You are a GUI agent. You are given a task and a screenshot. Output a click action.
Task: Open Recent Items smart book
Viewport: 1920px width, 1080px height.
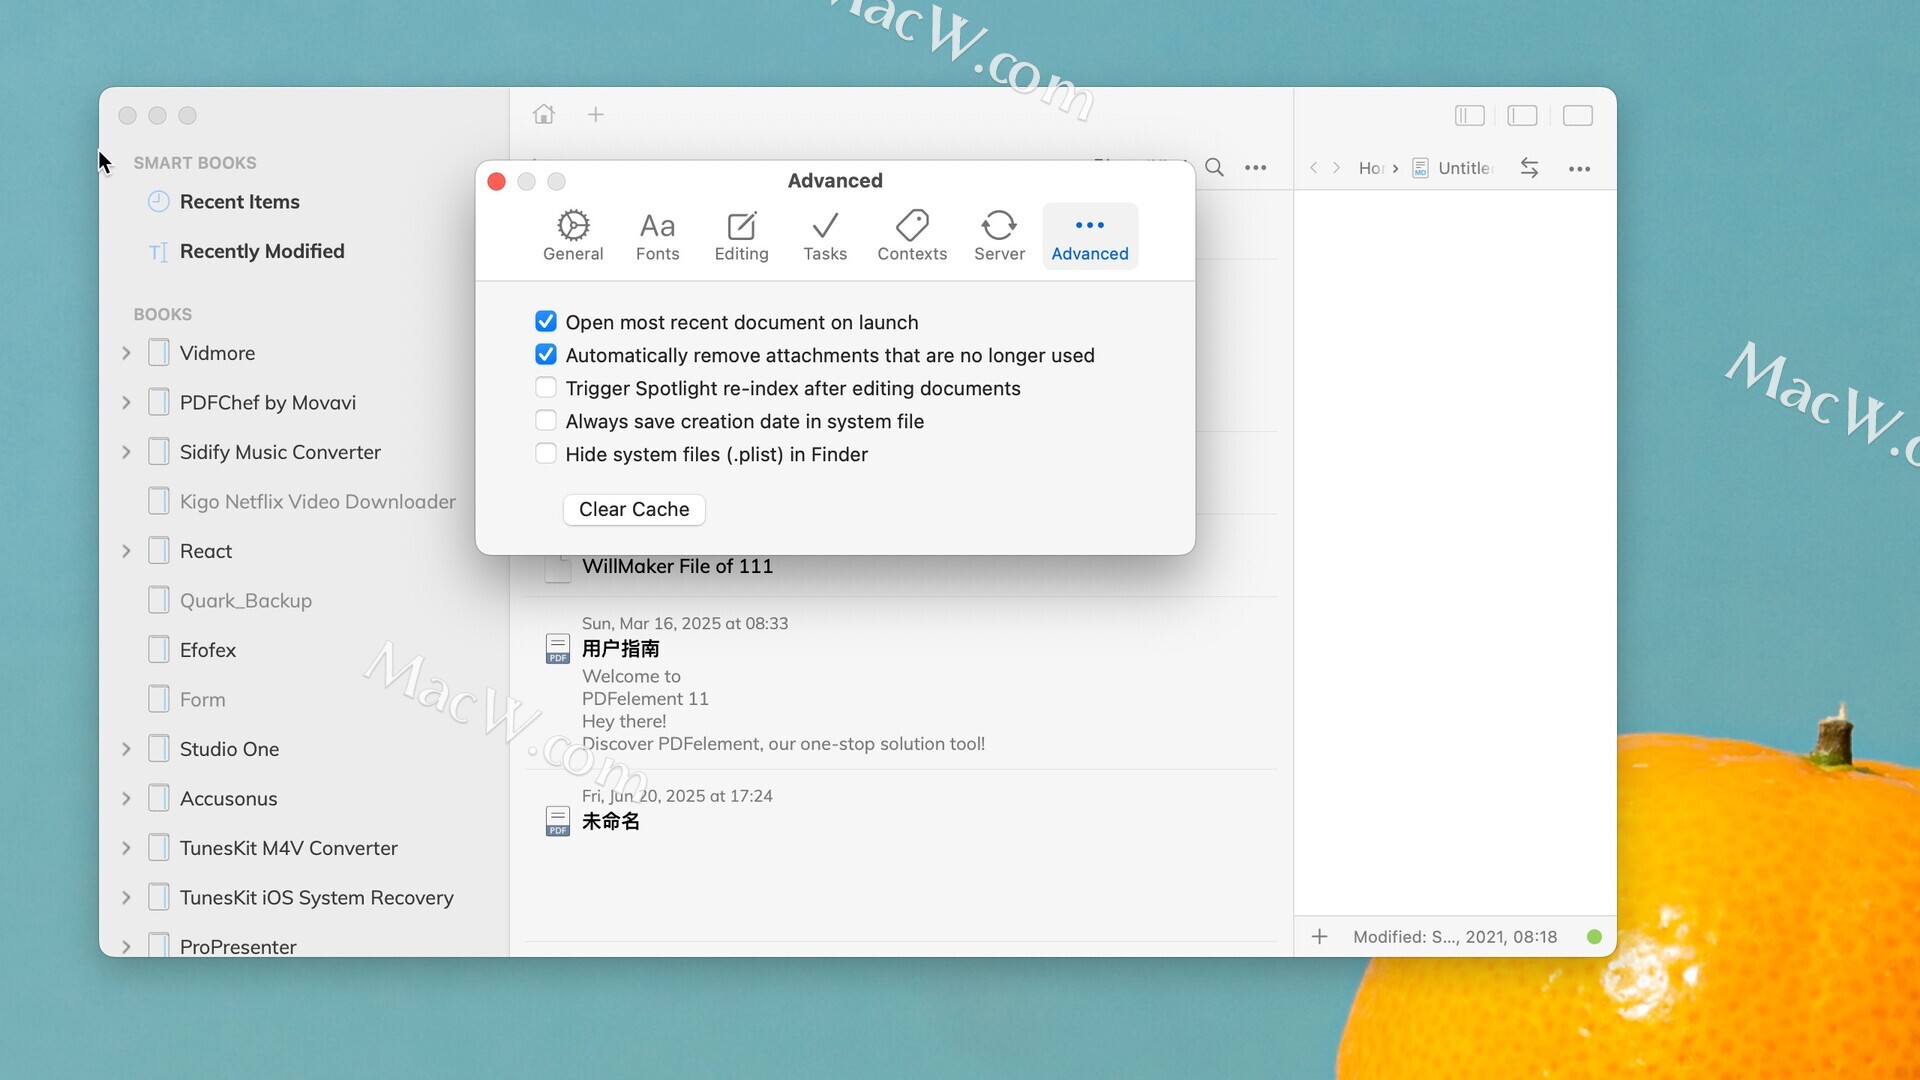pyautogui.click(x=240, y=202)
